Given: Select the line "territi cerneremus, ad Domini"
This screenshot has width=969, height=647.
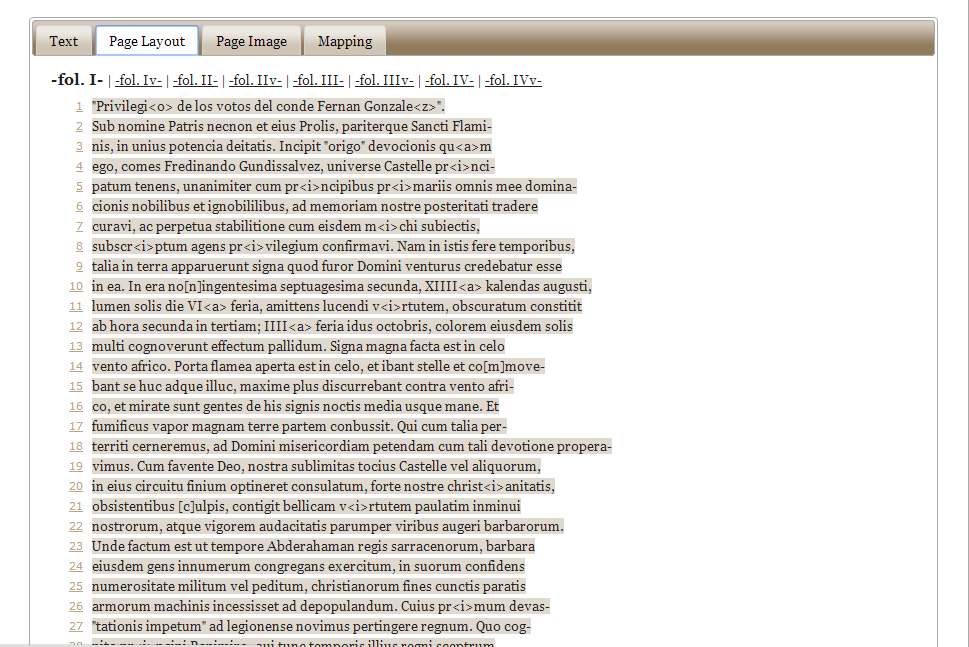Looking at the screenshot, I should click(352, 446).
